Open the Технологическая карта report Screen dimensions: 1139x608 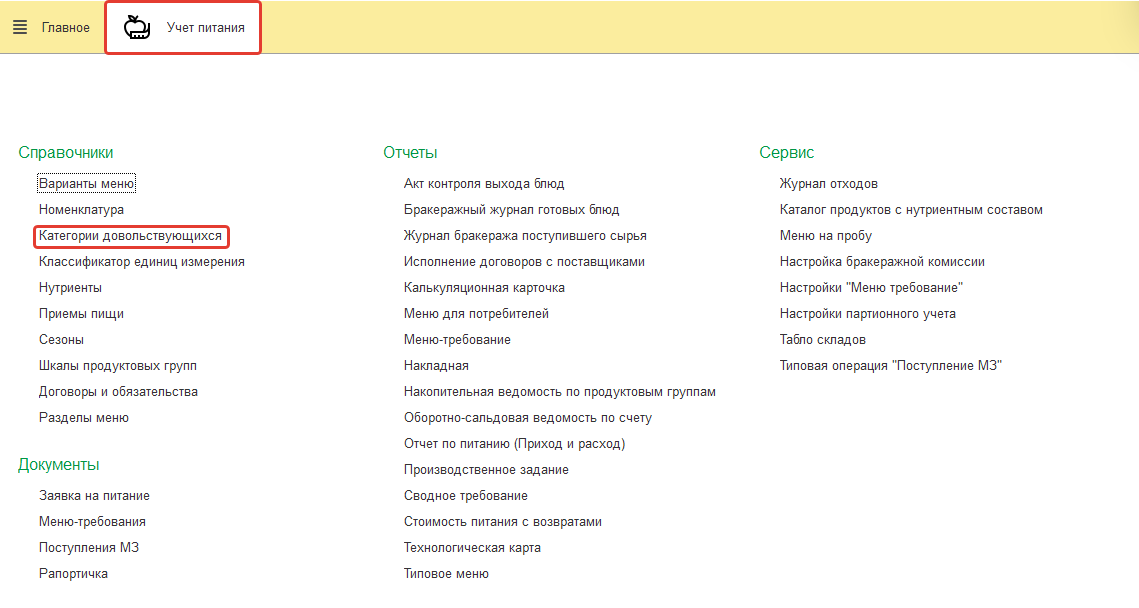[472, 548]
